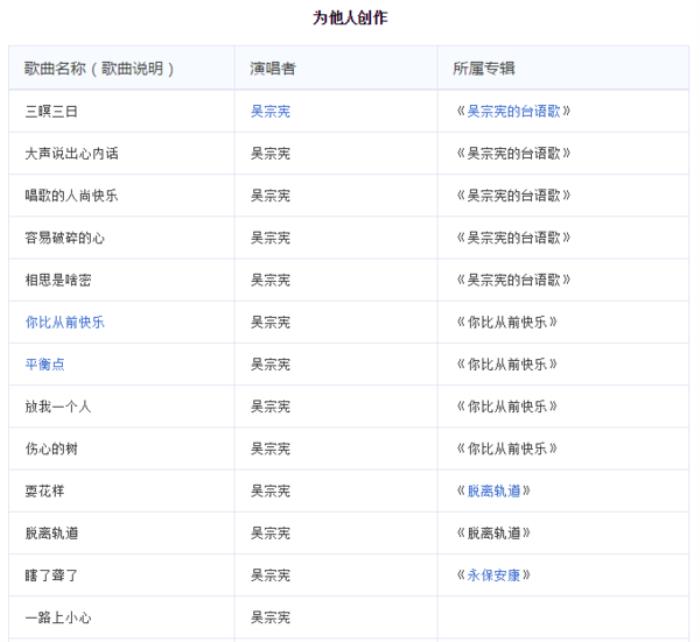The width and height of the screenshot is (700, 642).
Task: Select the song name 瞎了聋了
Action: (x=51, y=575)
